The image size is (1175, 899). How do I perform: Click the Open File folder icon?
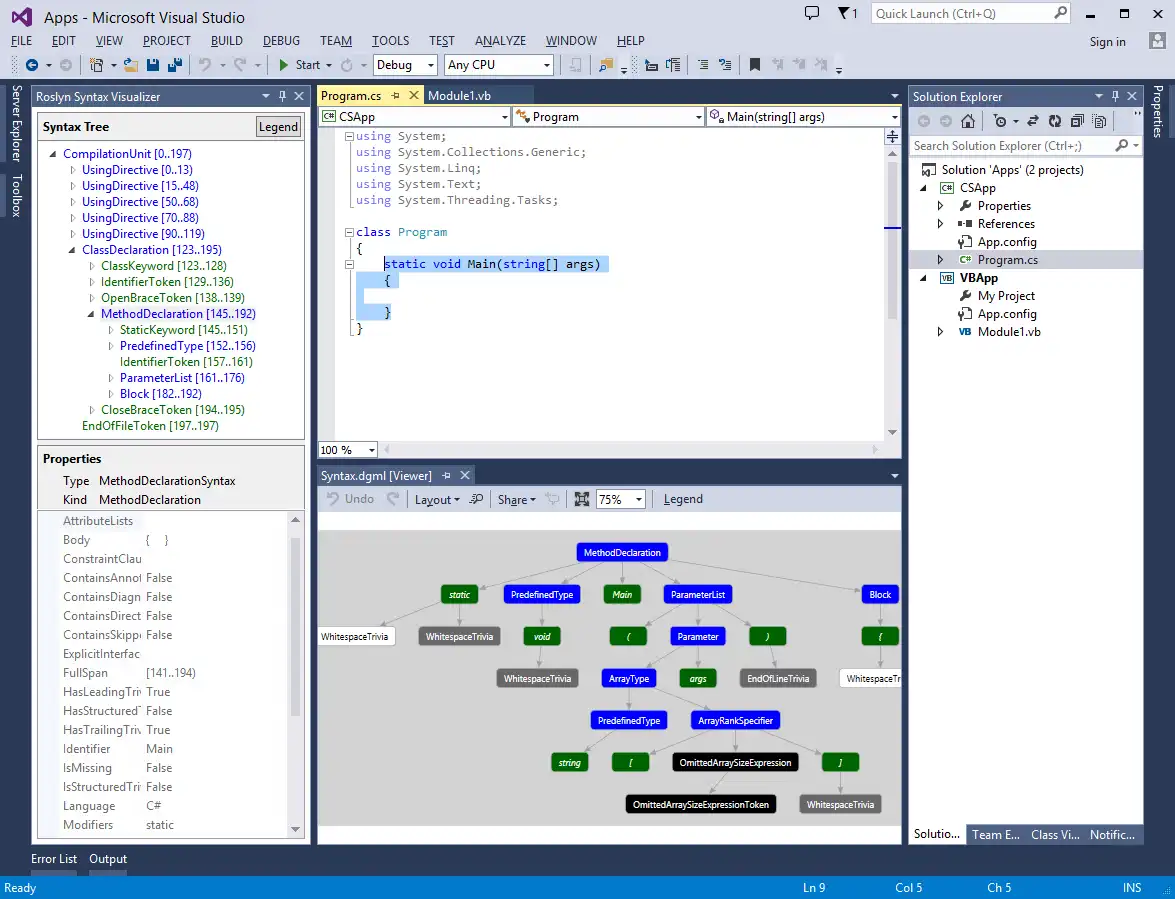pos(131,65)
